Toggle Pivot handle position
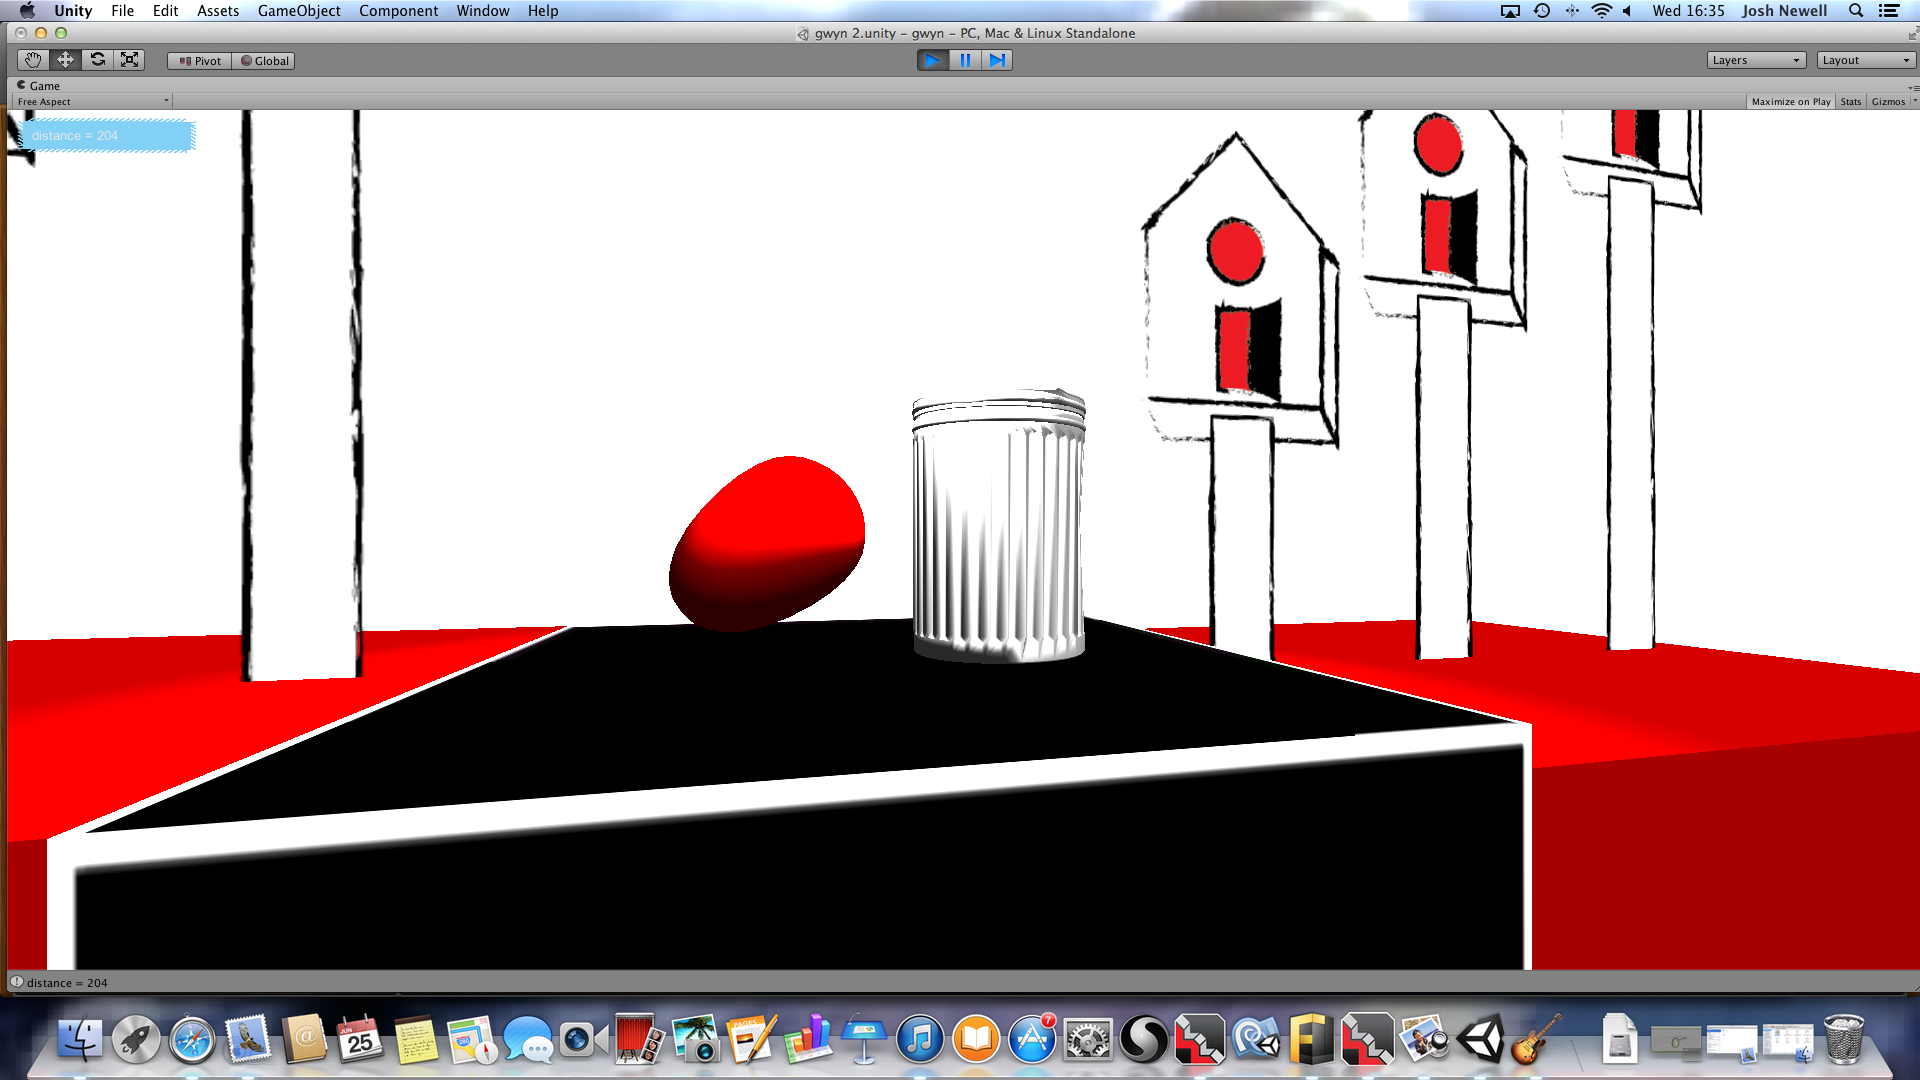Screen dimensions: 1920x1080 click(x=200, y=61)
